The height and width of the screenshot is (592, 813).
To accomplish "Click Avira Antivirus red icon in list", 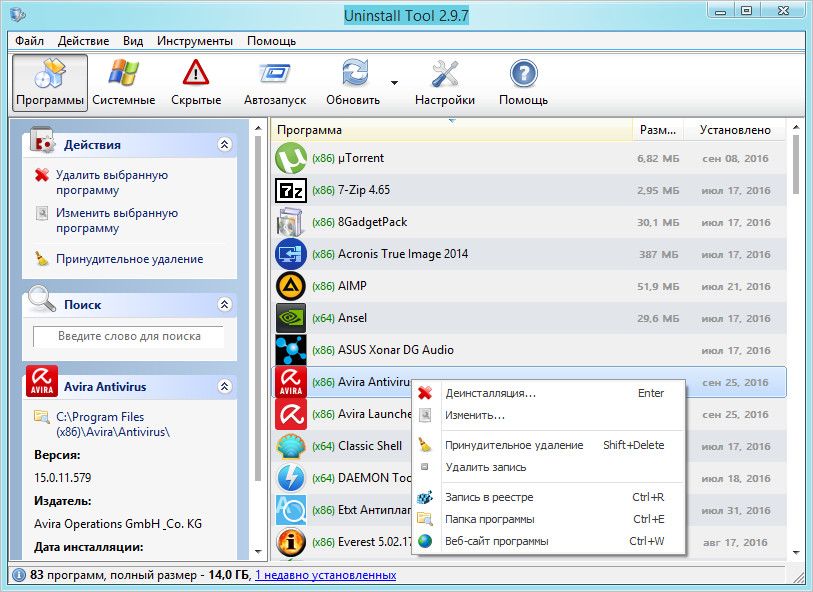I will coord(290,382).
